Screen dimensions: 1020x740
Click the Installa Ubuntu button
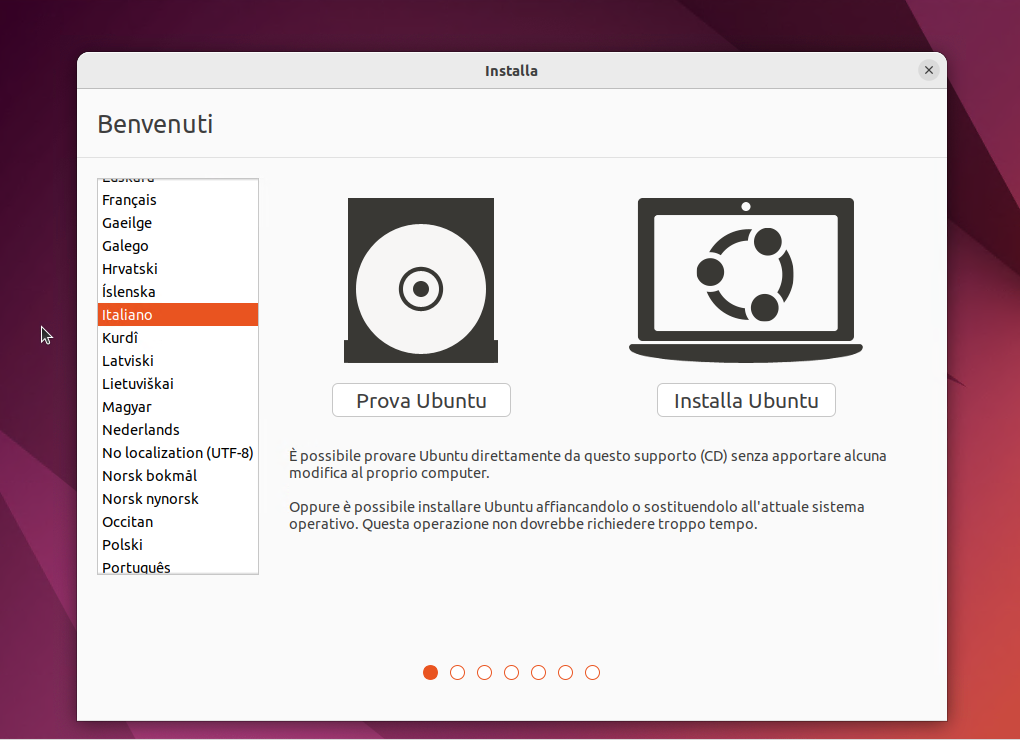coord(746,401)
